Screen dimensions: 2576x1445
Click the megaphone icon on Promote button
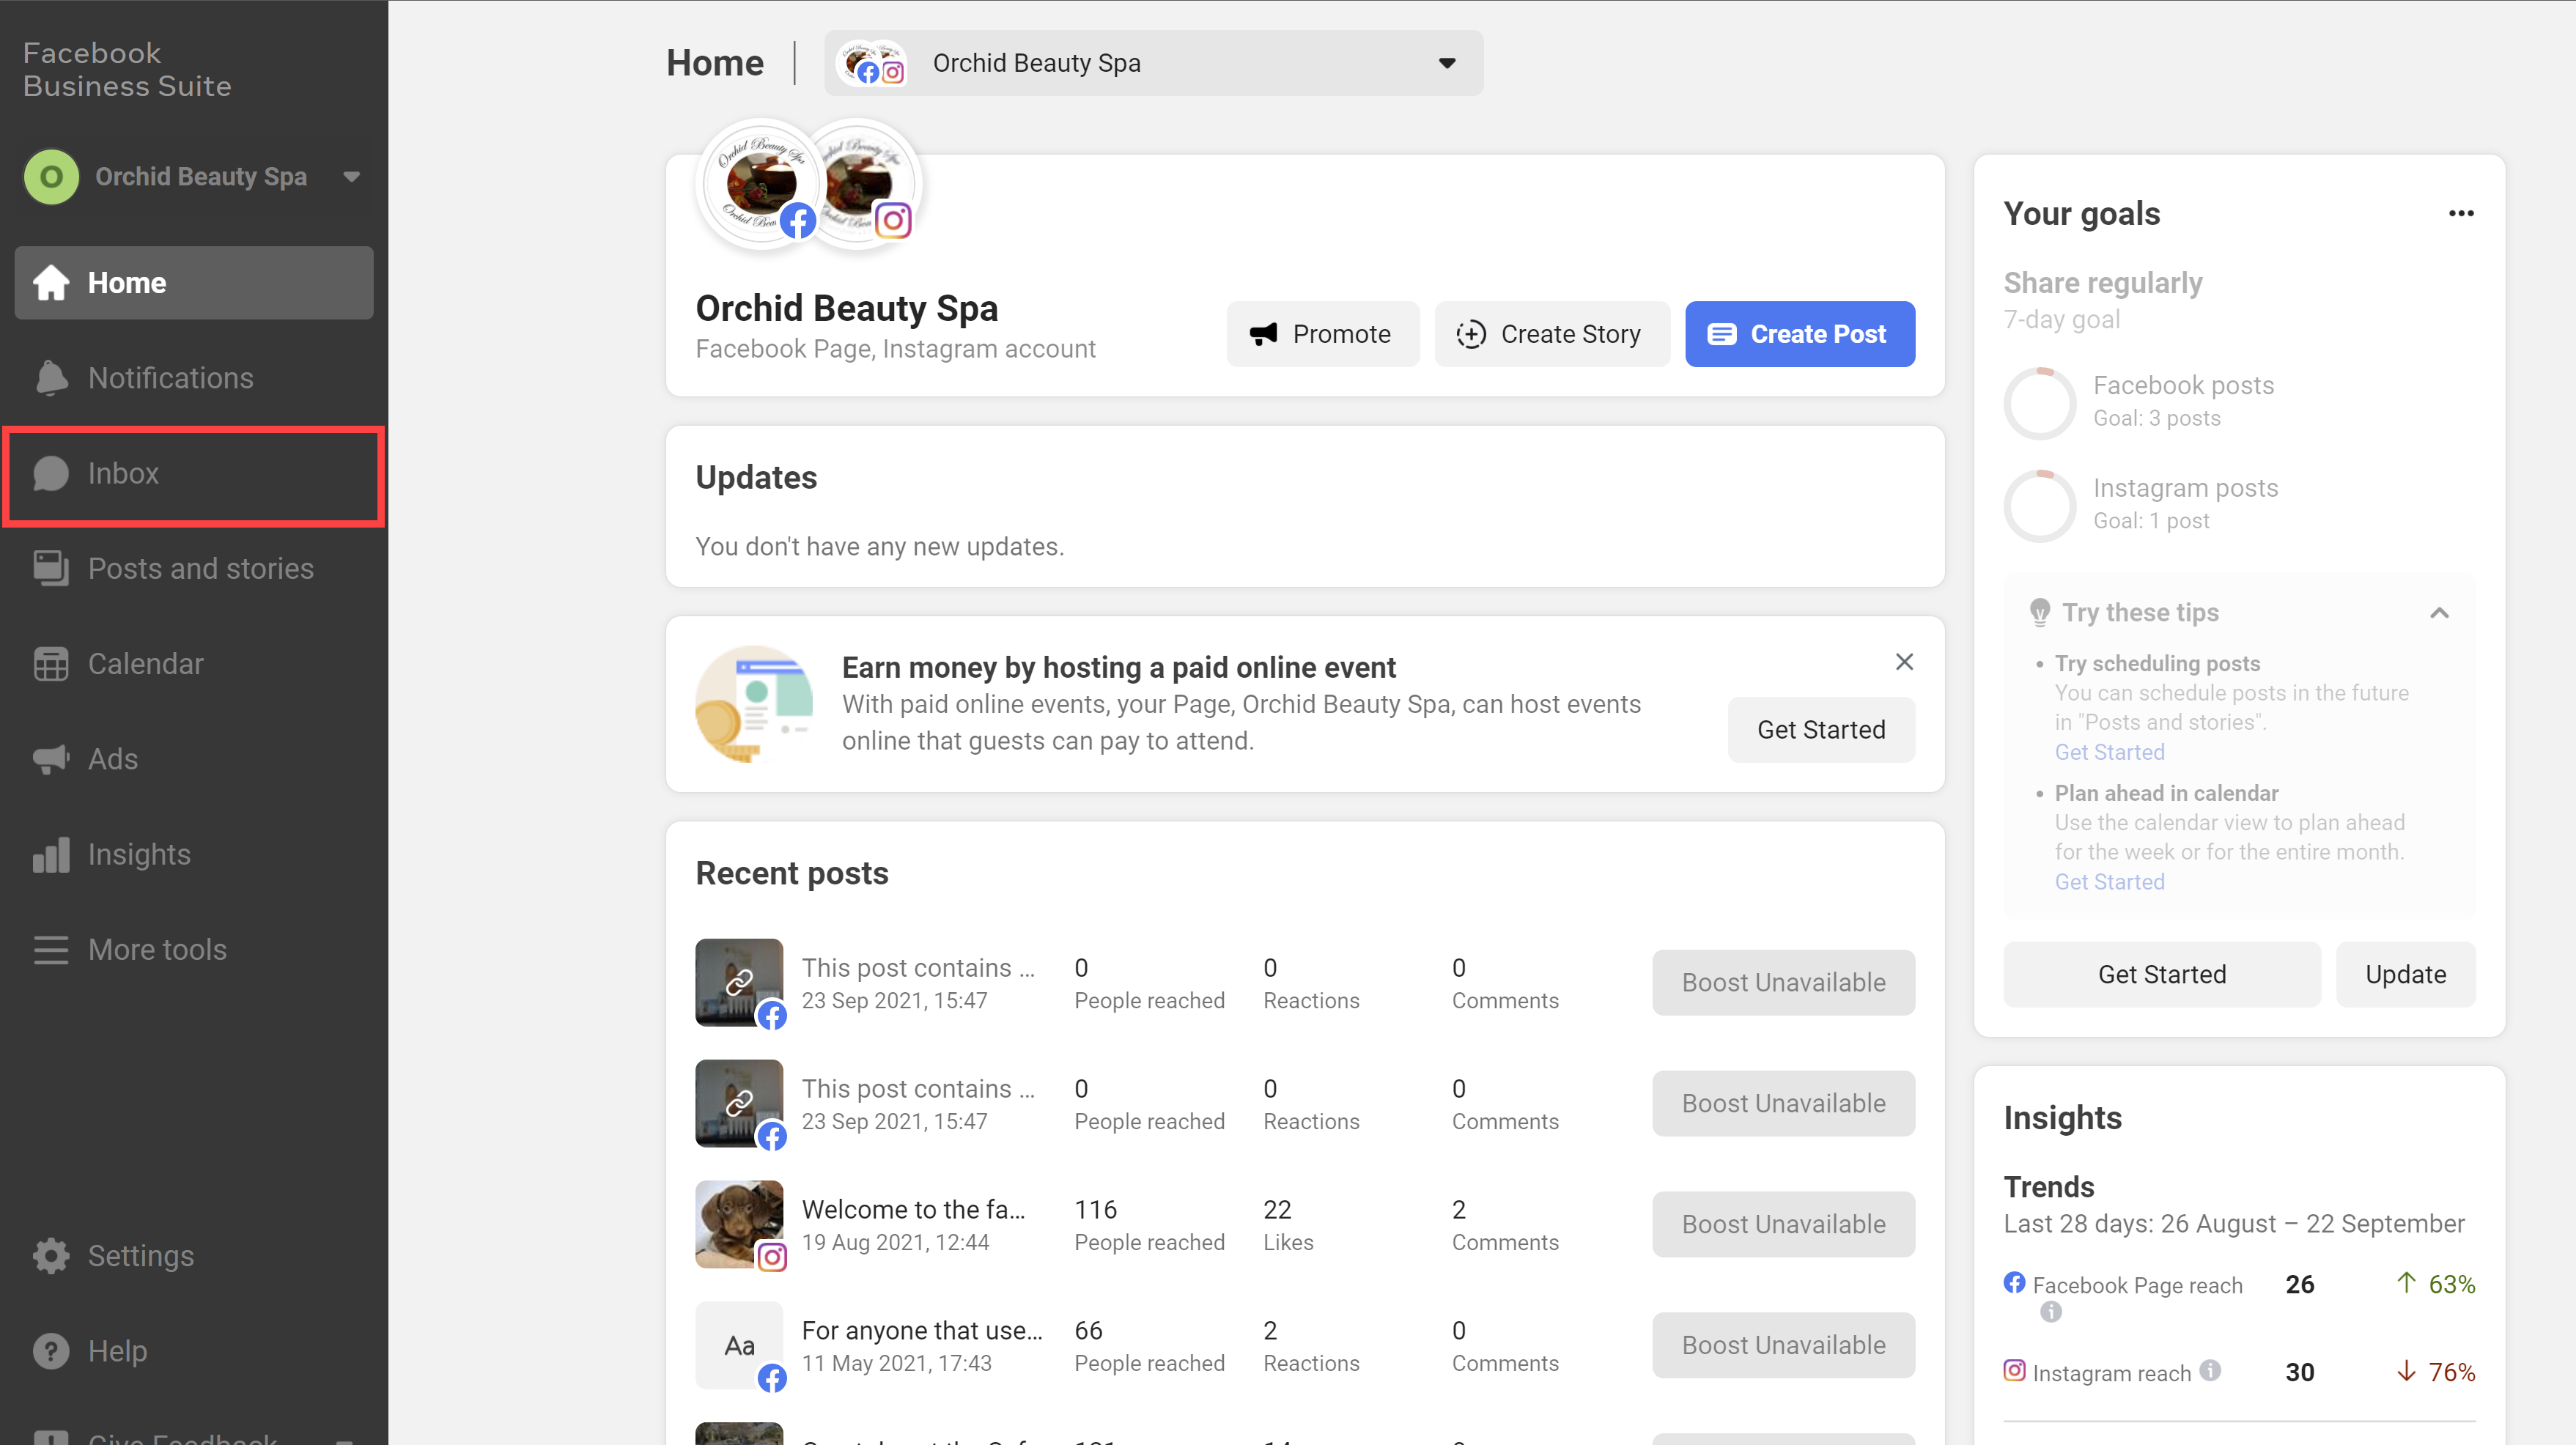[x=1264, y=334]
